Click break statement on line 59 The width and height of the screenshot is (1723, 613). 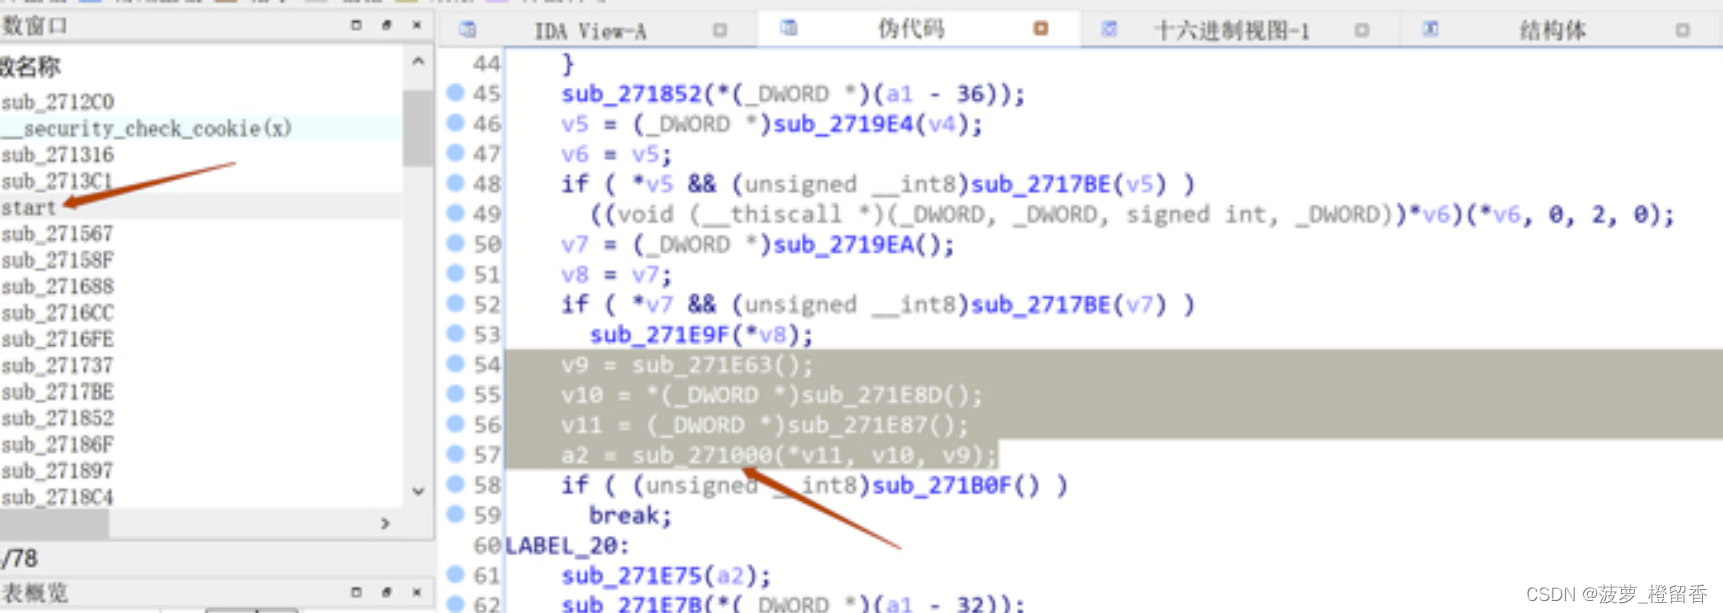tap(624, 515)
